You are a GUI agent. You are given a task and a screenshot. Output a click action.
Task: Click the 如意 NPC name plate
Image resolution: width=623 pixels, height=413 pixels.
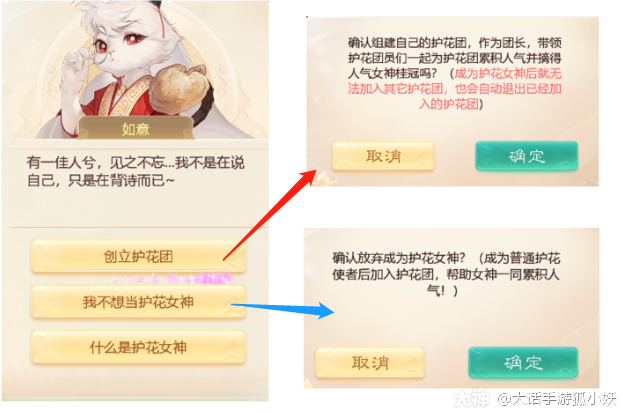pos(135,128)
